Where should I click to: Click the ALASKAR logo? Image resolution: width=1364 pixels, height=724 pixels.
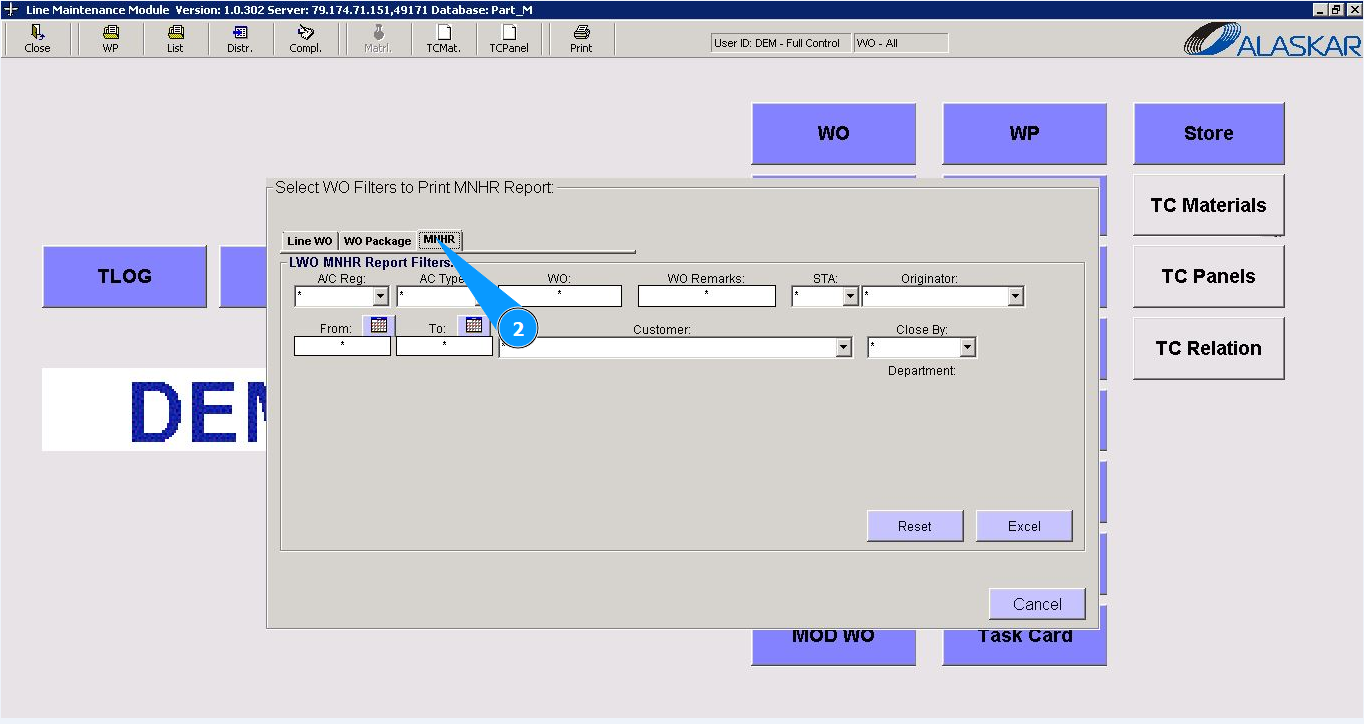pos(1272,39)
